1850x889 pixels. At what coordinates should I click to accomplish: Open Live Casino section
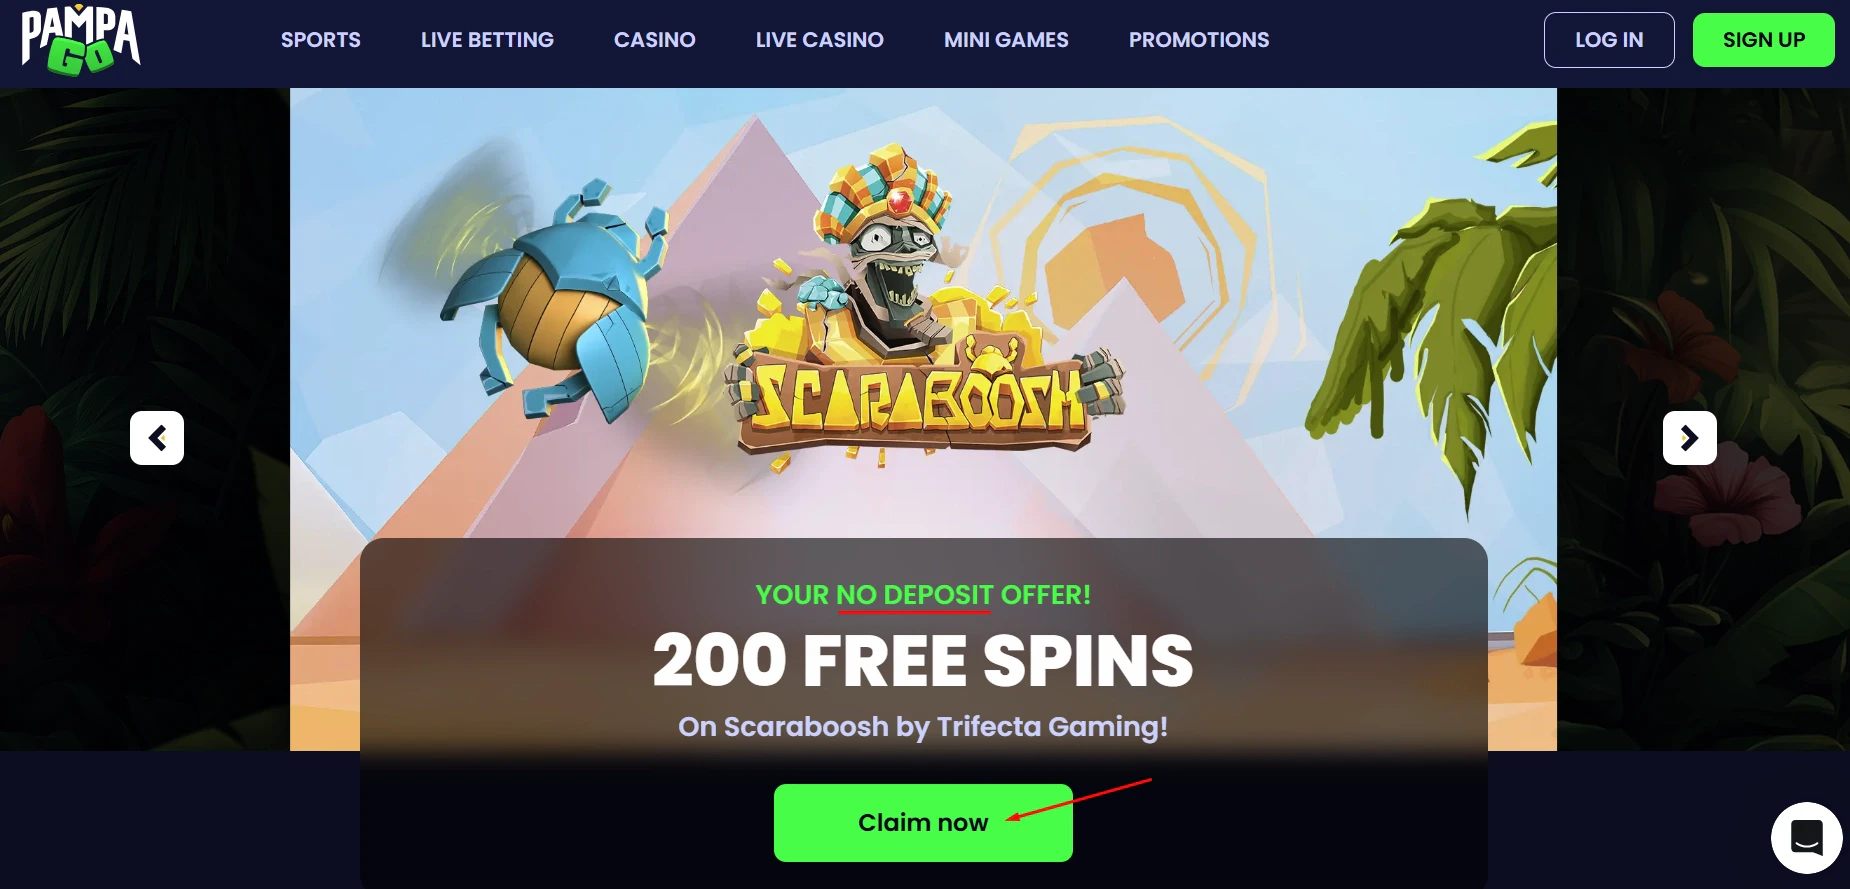tap(820, 40)
